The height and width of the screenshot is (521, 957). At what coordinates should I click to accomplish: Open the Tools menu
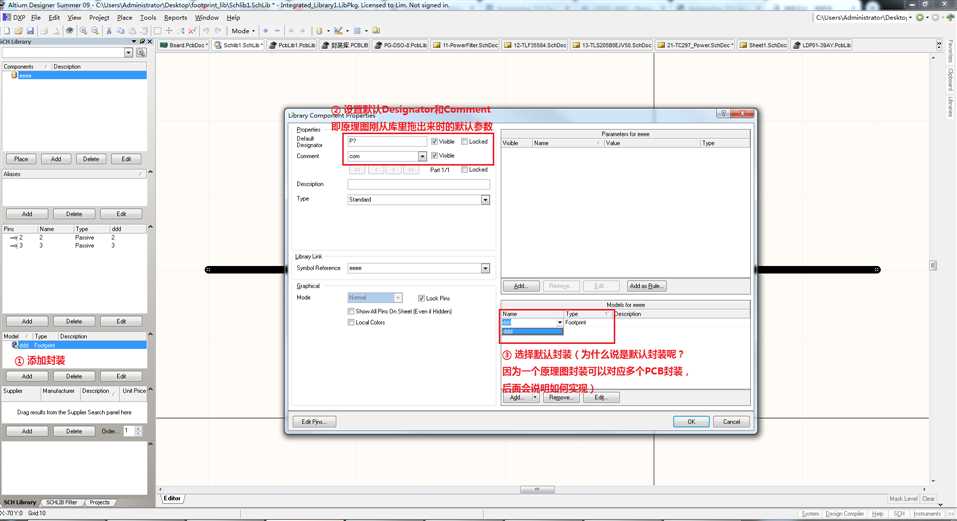pos(148,18)
